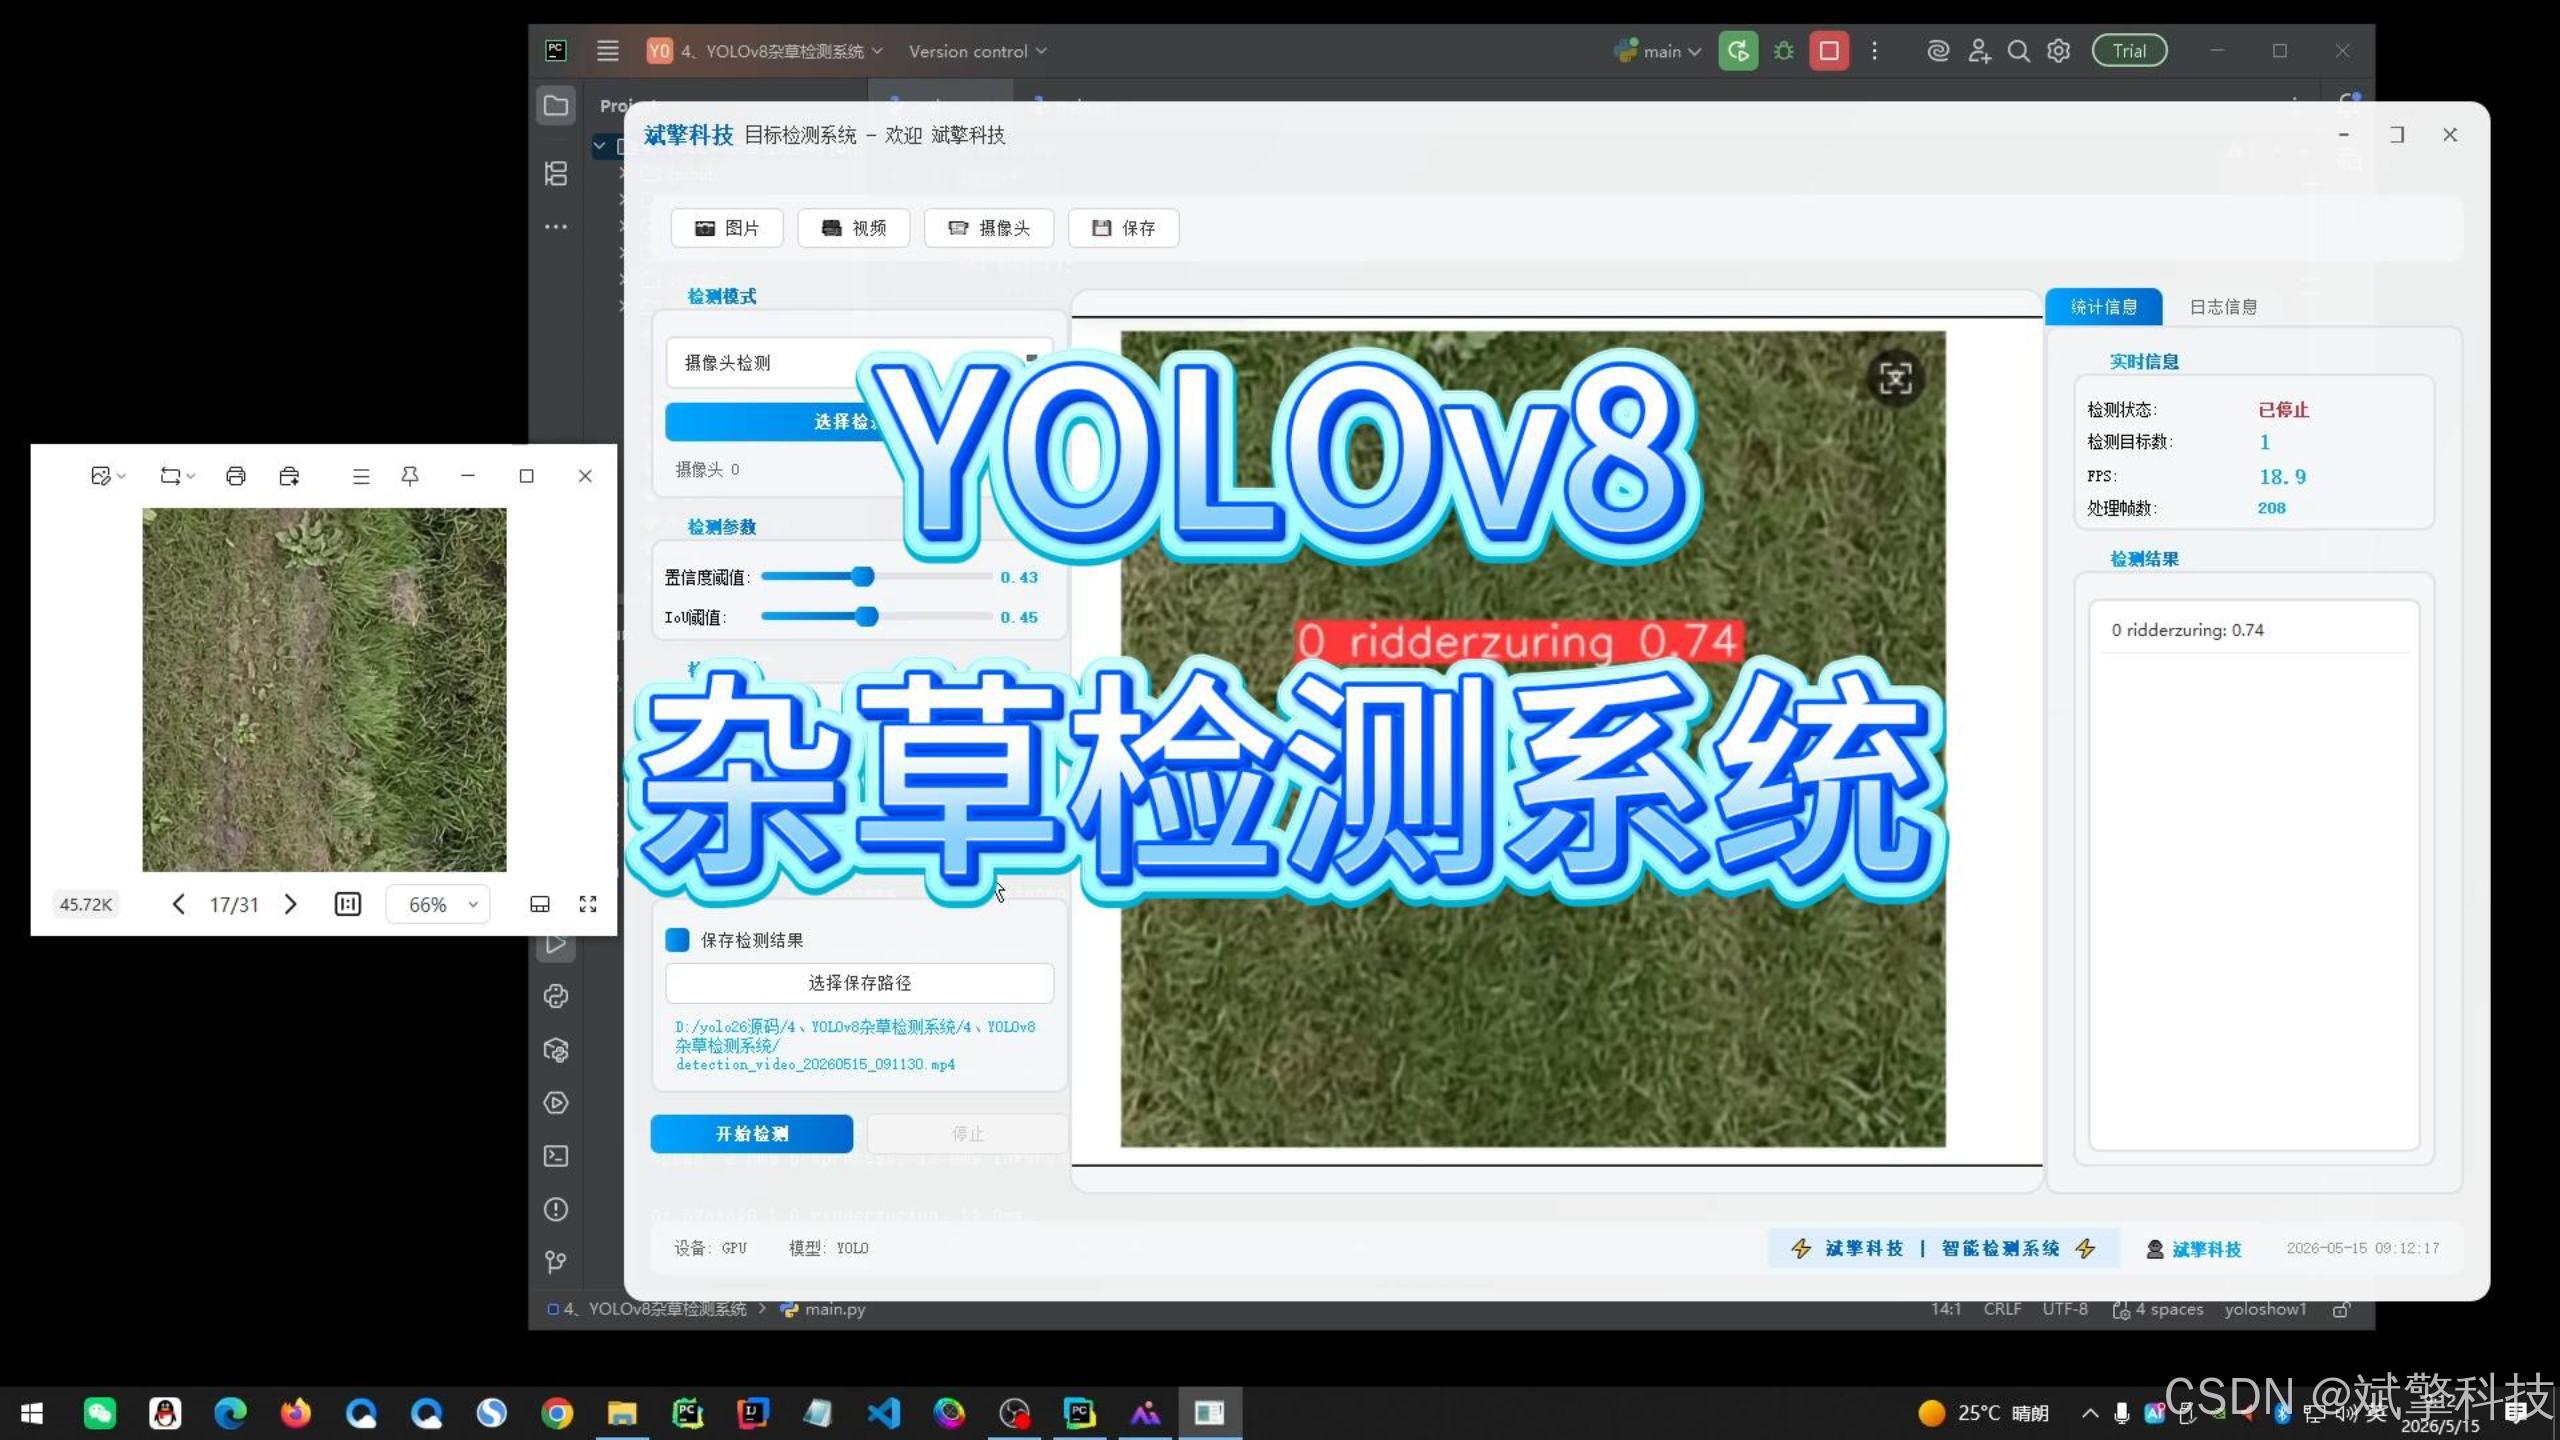Open the AI assistant swirl icon
Image resolution: width=2560 pixels, height=1440 pixels.
pos(1937,51)
